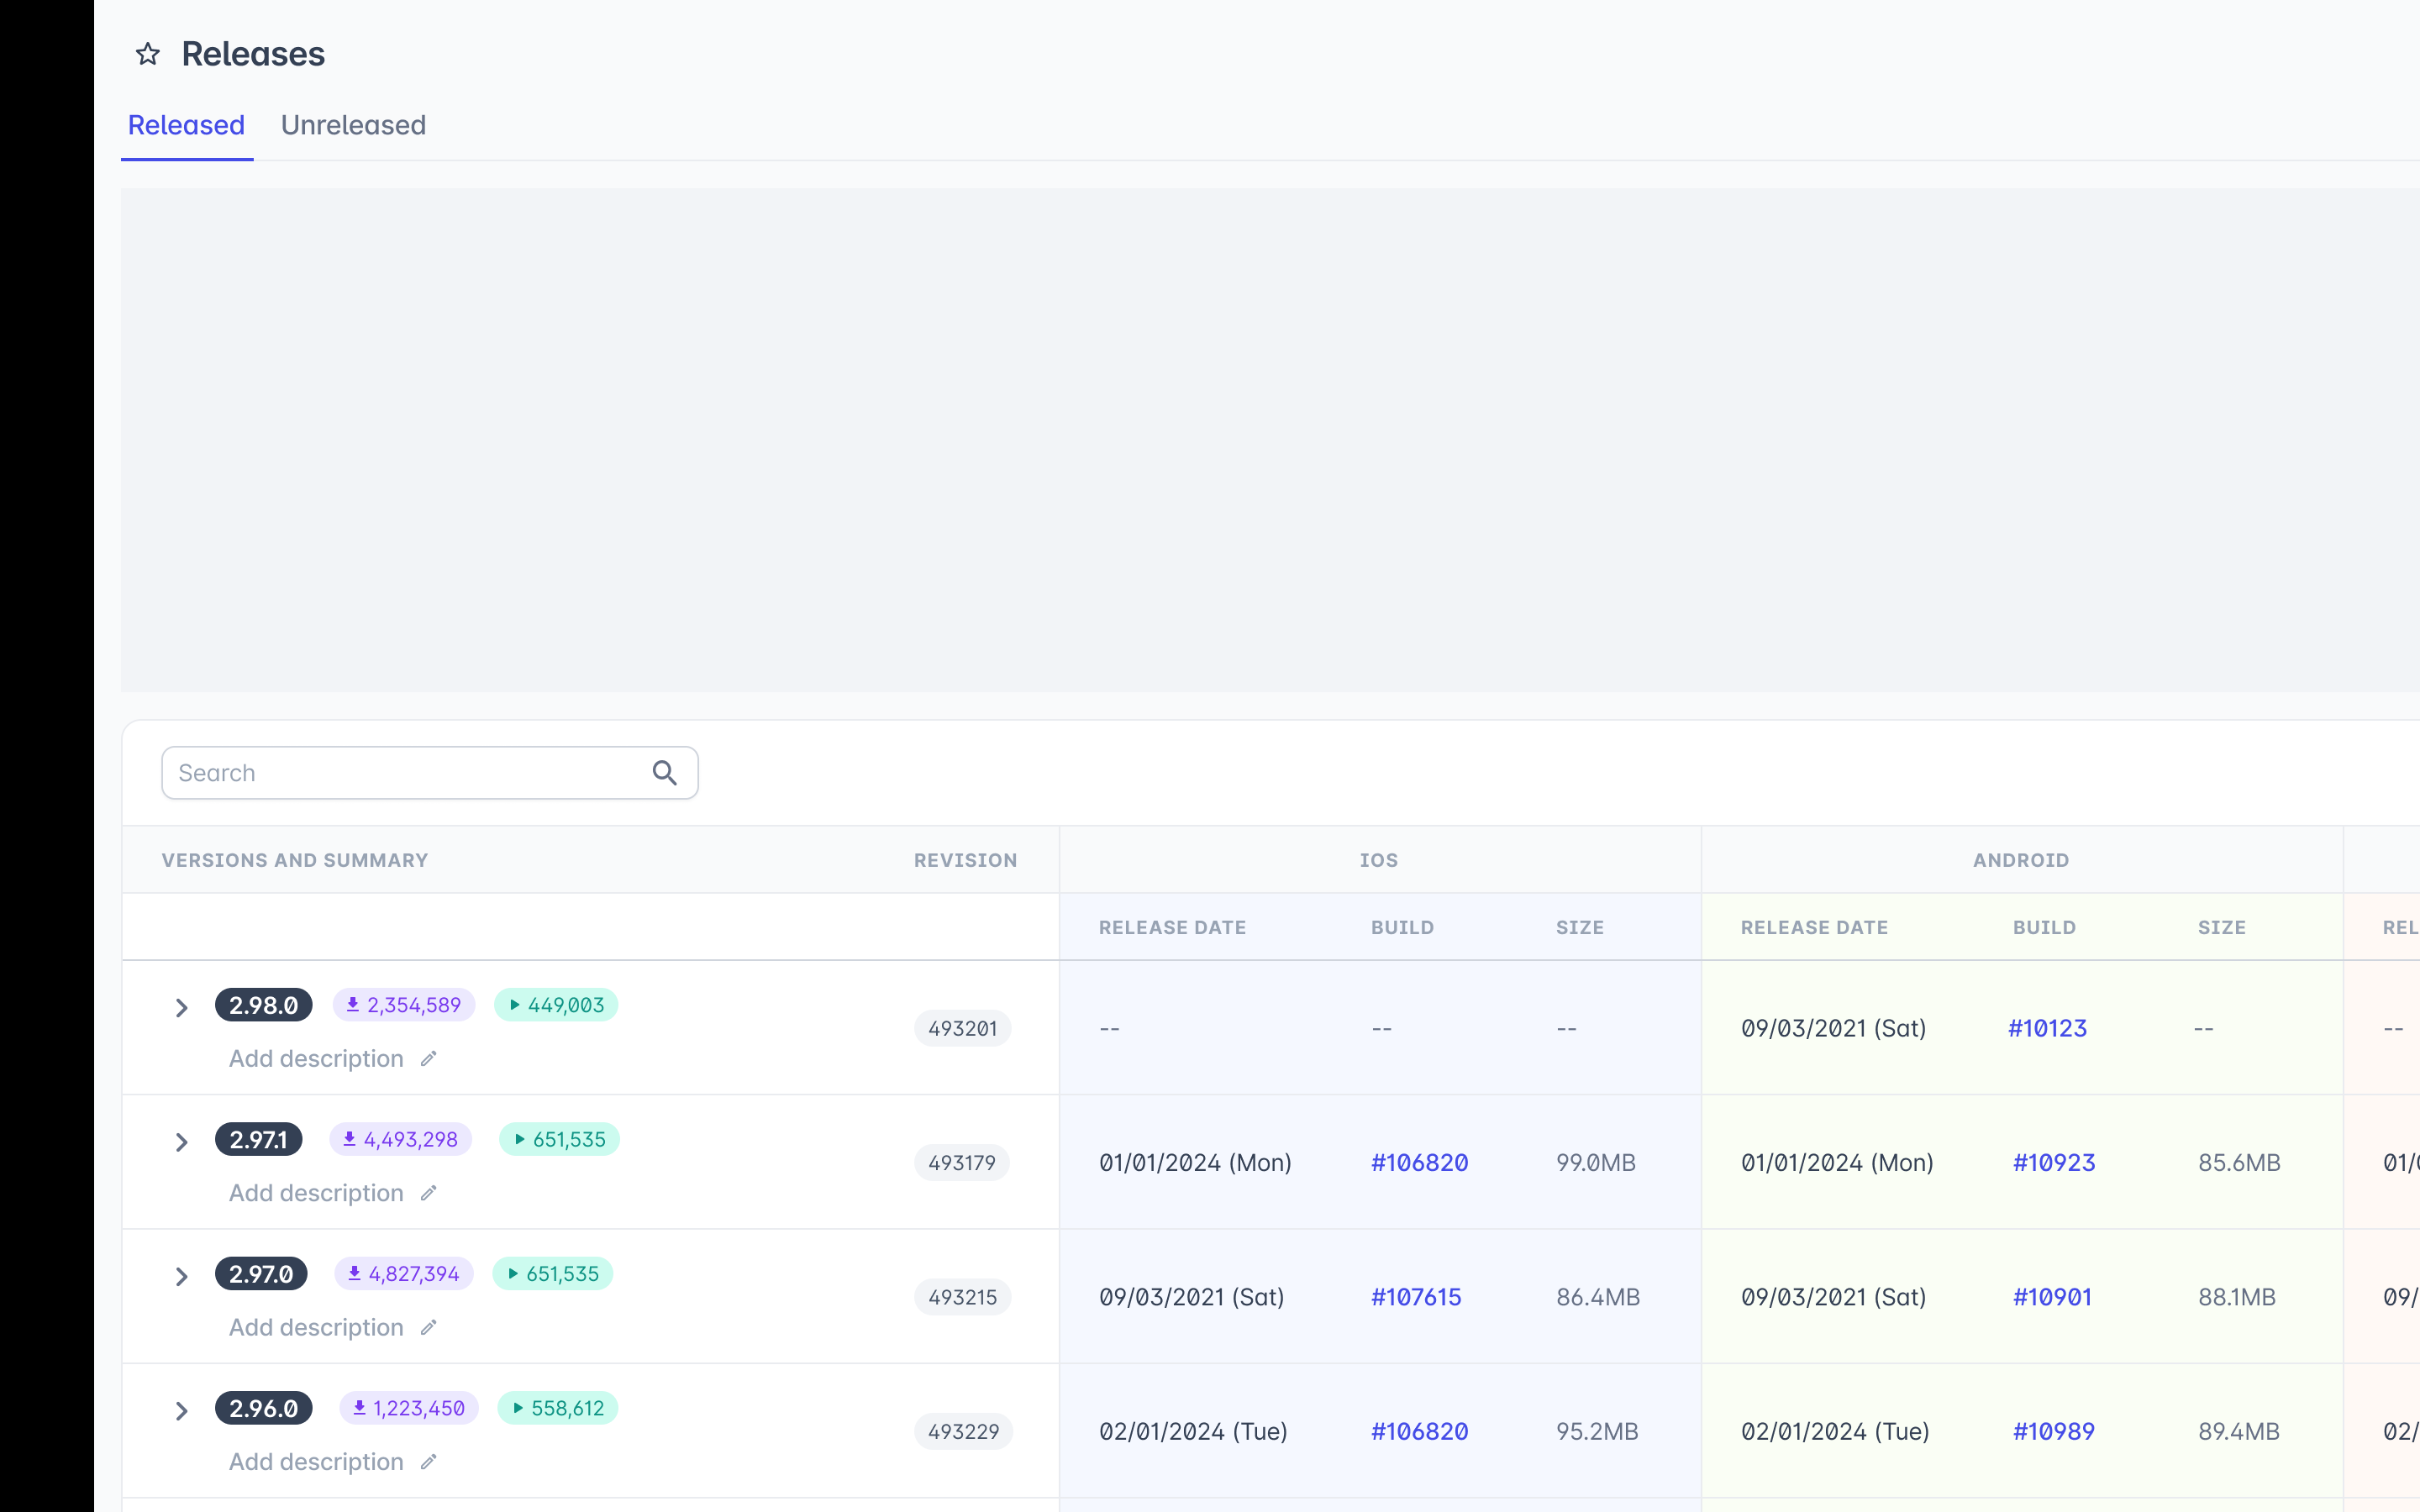Click the 4,827,394 downloads badge
The image size is (2420, 1512).
pyautogui.click(x=404, y=1274)
